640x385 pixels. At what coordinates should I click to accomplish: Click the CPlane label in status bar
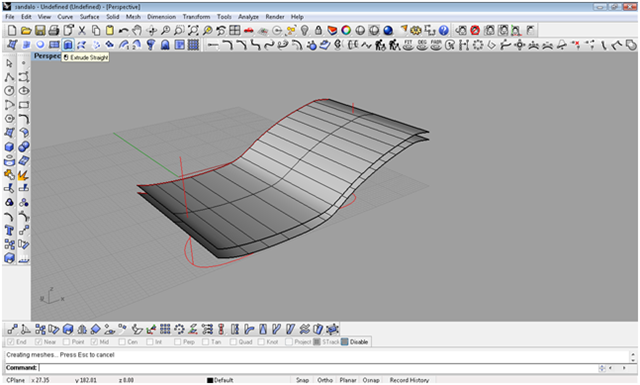pyautogui.click(x=16, y=380)
